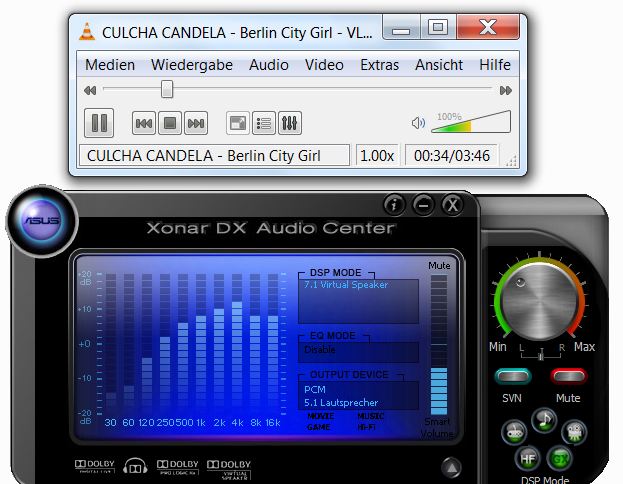Click 5.1 Lautsprecher output text
The width and height of the screenshot is (623, 484).
tap(341, 403)
